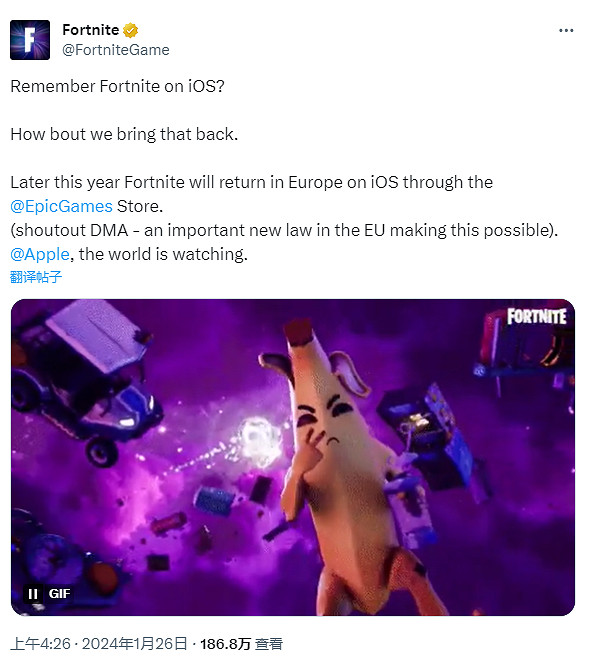589x658 pixels.
Task: View the 186.8万 查看 view count
Action: point(241,644)
